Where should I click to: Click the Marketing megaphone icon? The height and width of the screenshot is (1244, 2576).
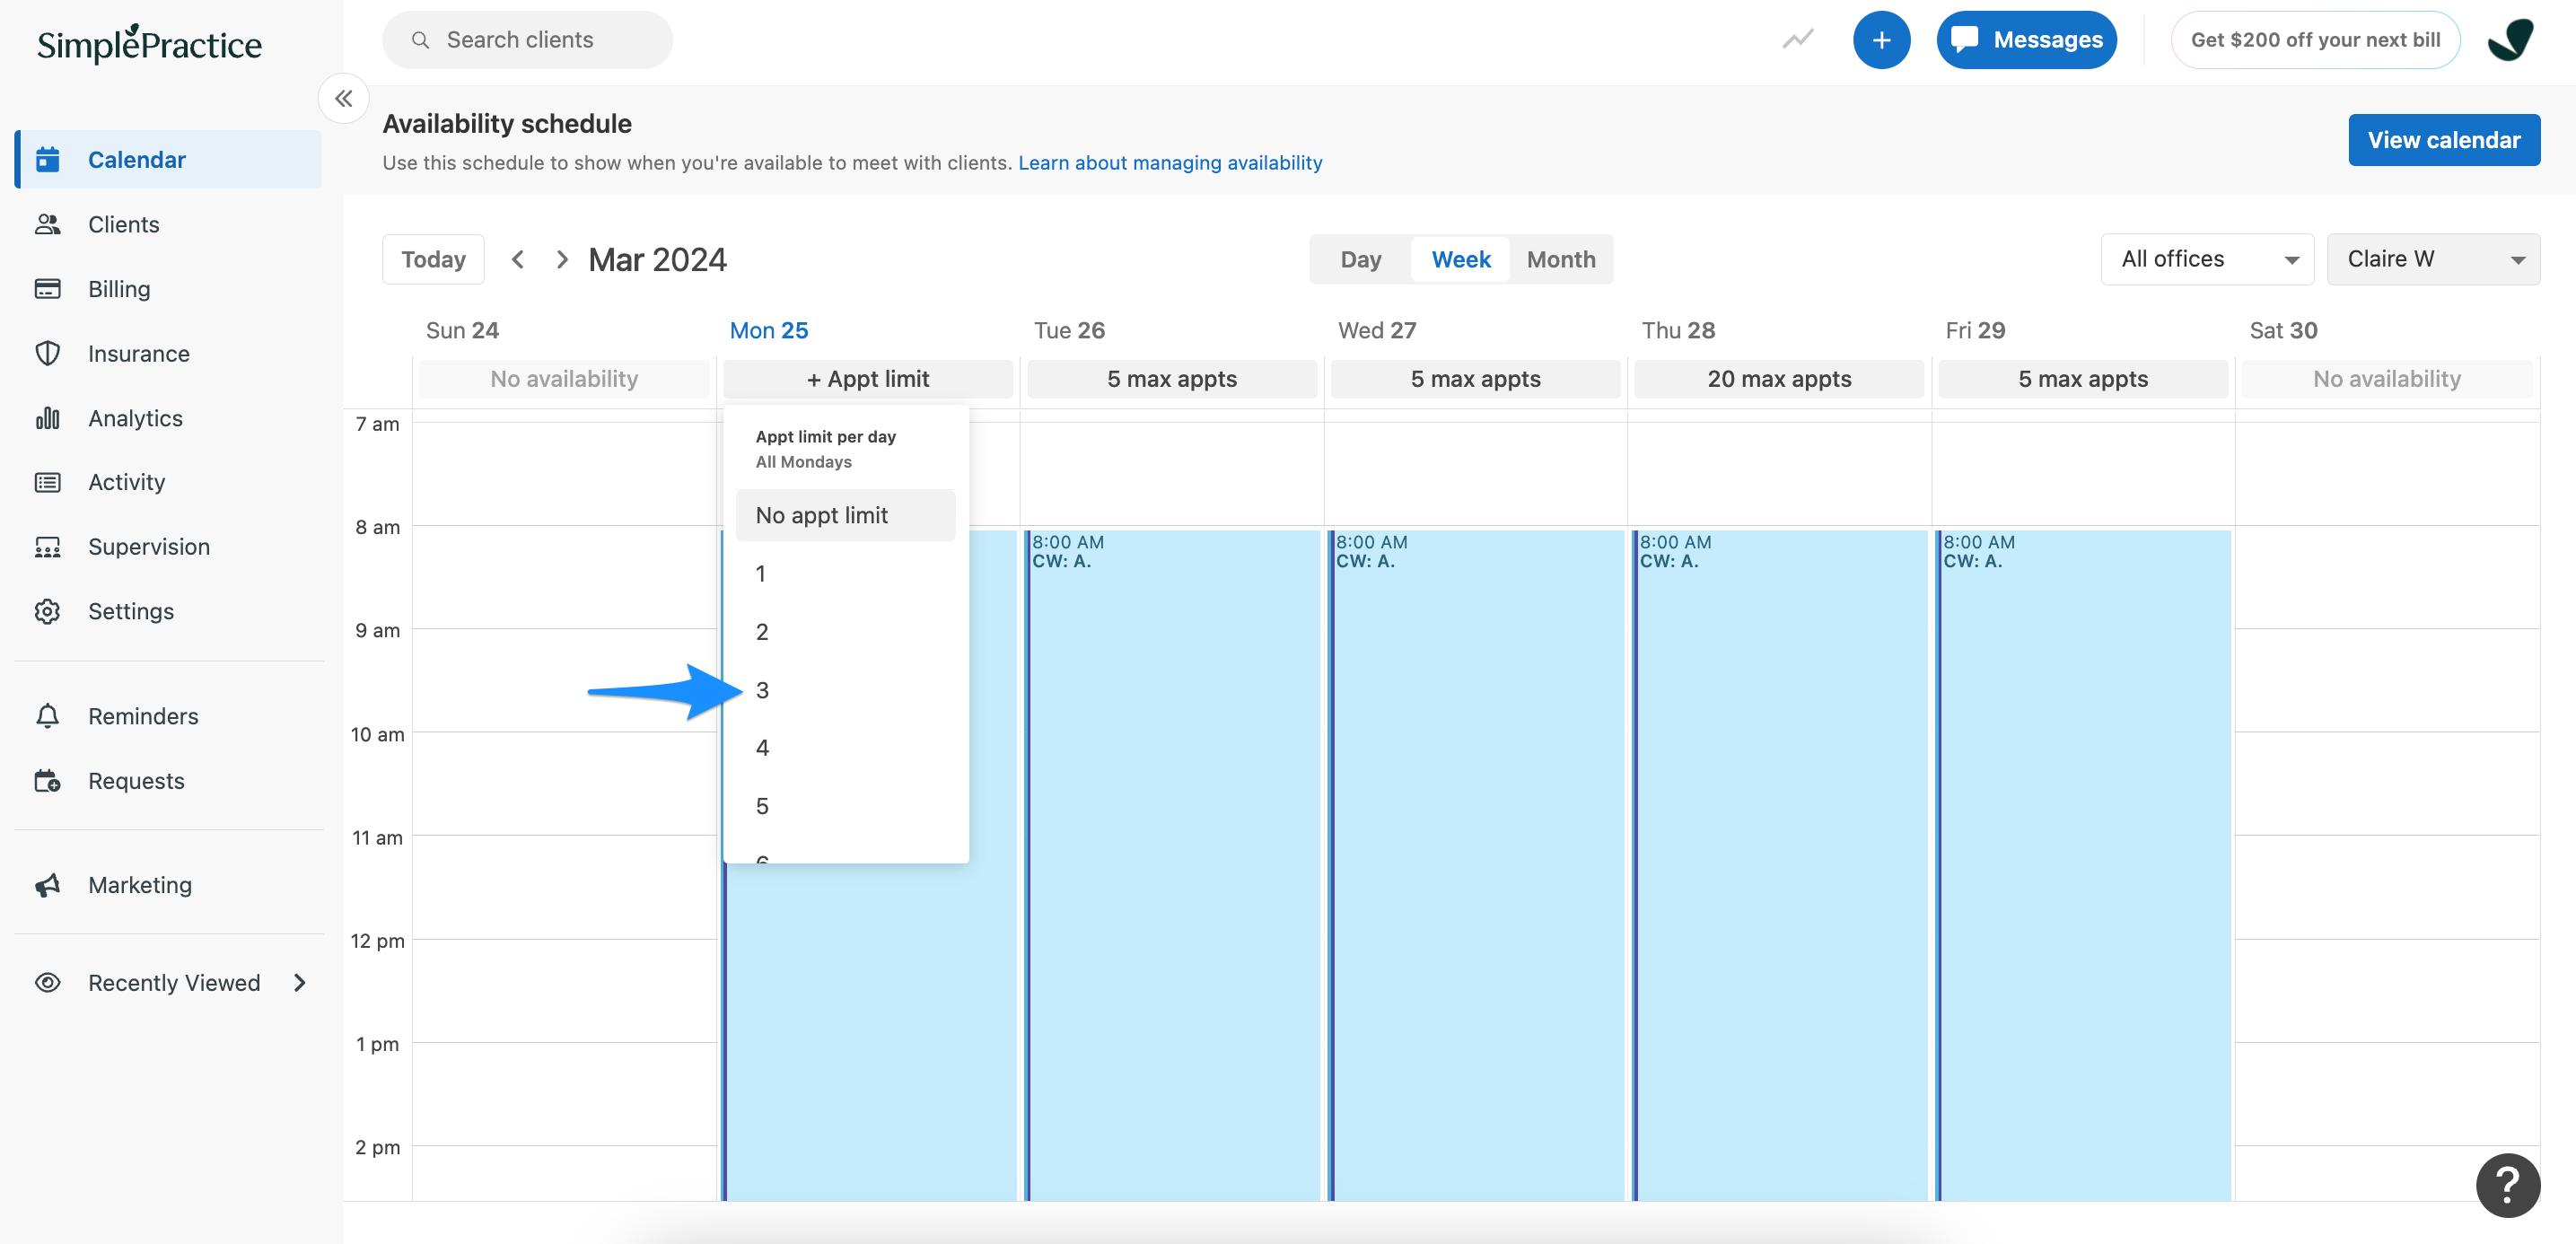click(x=47, y=884)
